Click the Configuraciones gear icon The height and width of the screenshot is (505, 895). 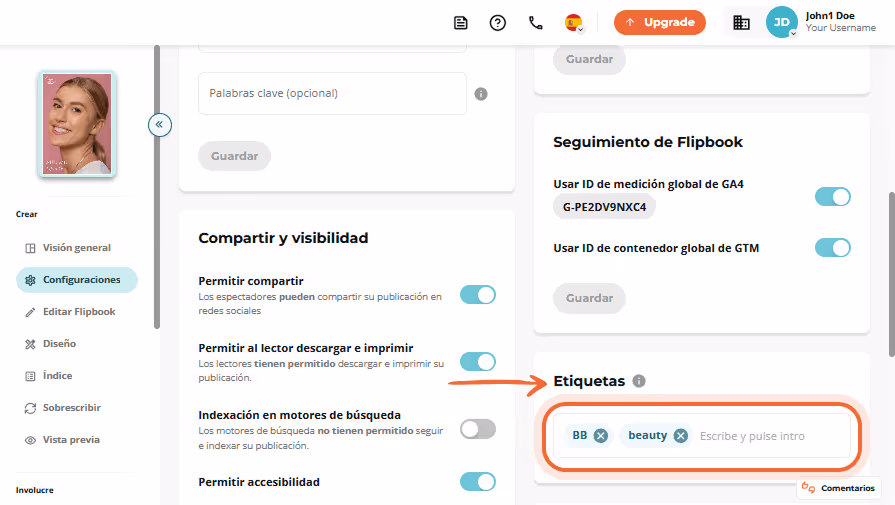pyautogui.click(x=30, y=280)
